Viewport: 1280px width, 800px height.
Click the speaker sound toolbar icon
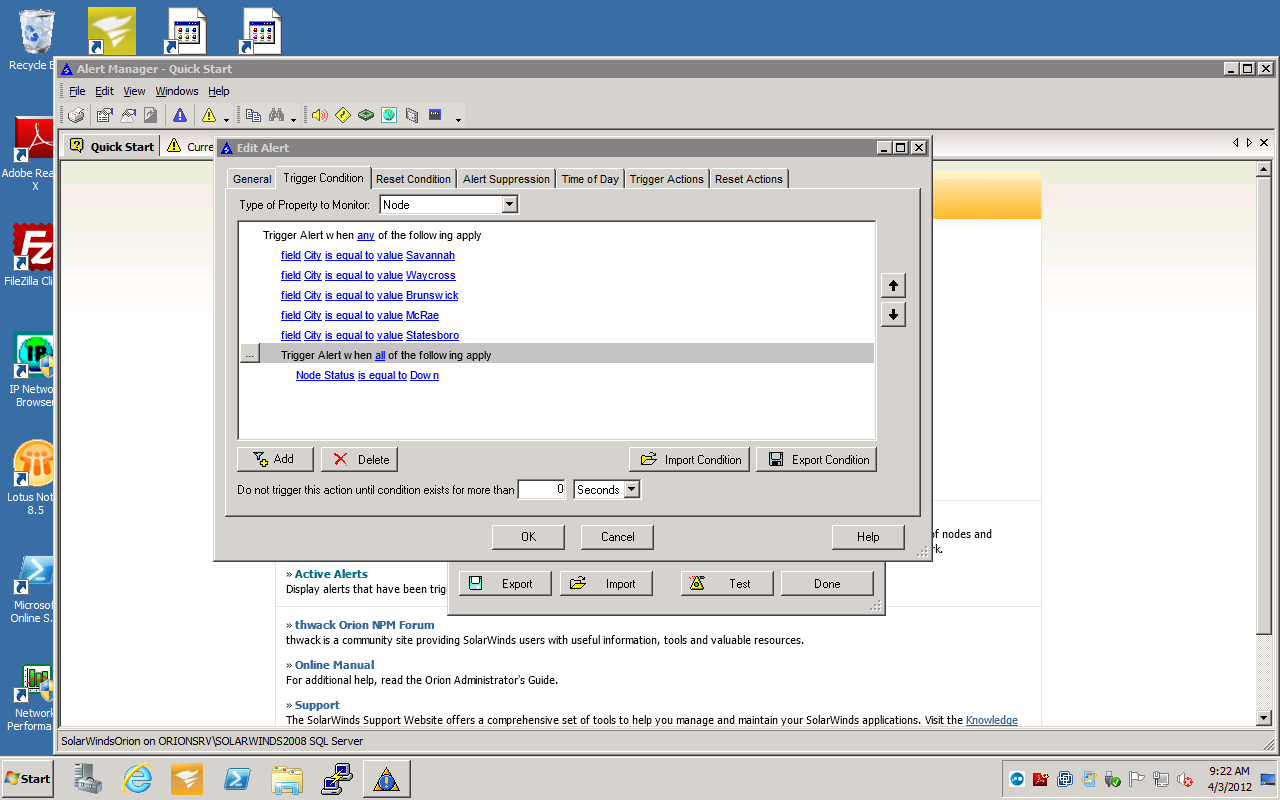point(319,115)
